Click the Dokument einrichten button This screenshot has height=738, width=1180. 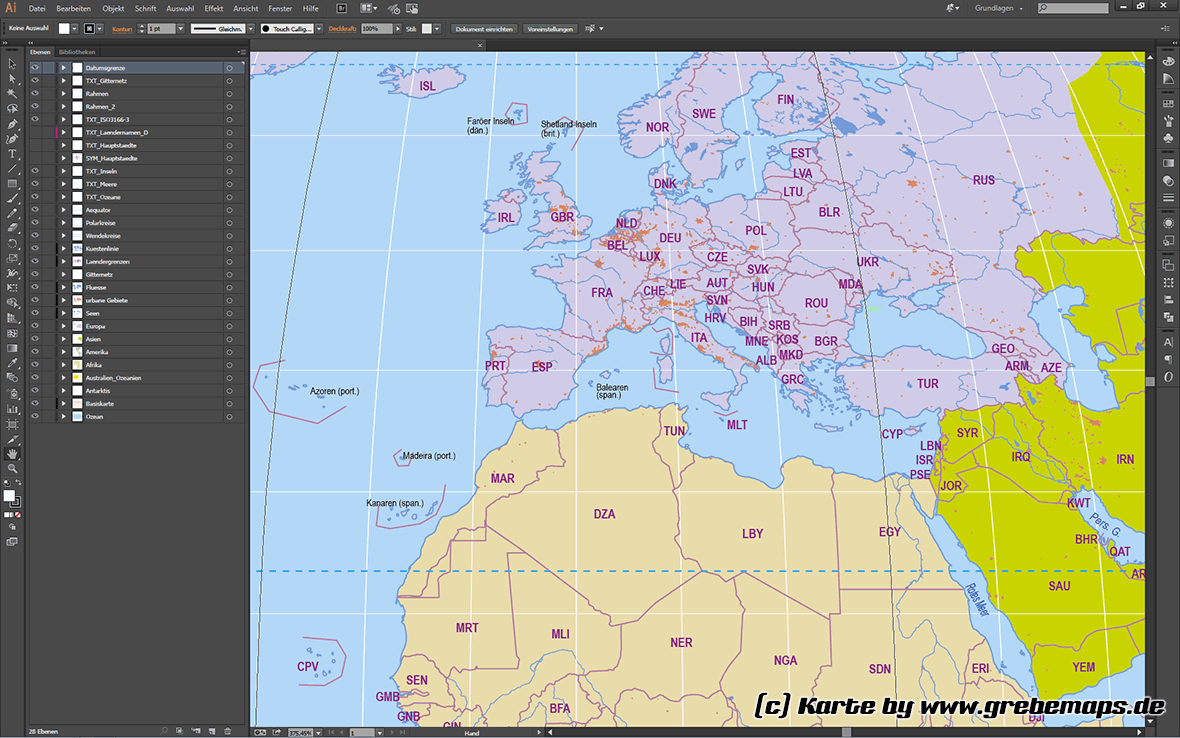coord(483,29)
